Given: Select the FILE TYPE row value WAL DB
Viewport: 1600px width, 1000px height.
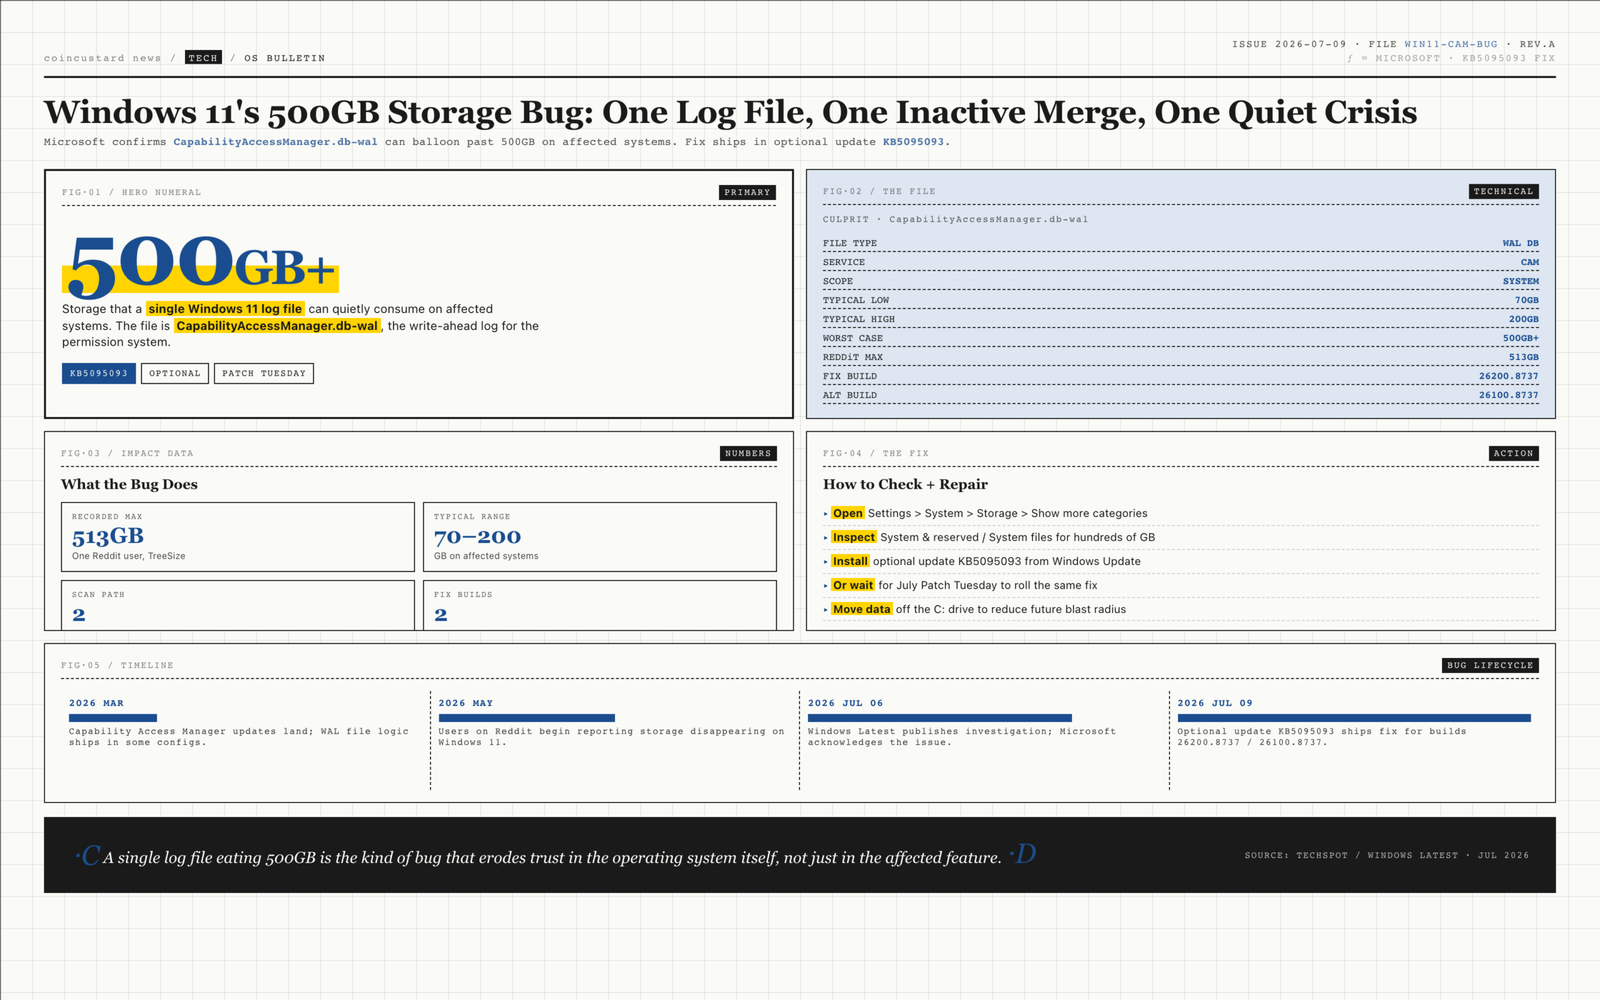Looking at the screenshot, I should (x=1520, y=243).
